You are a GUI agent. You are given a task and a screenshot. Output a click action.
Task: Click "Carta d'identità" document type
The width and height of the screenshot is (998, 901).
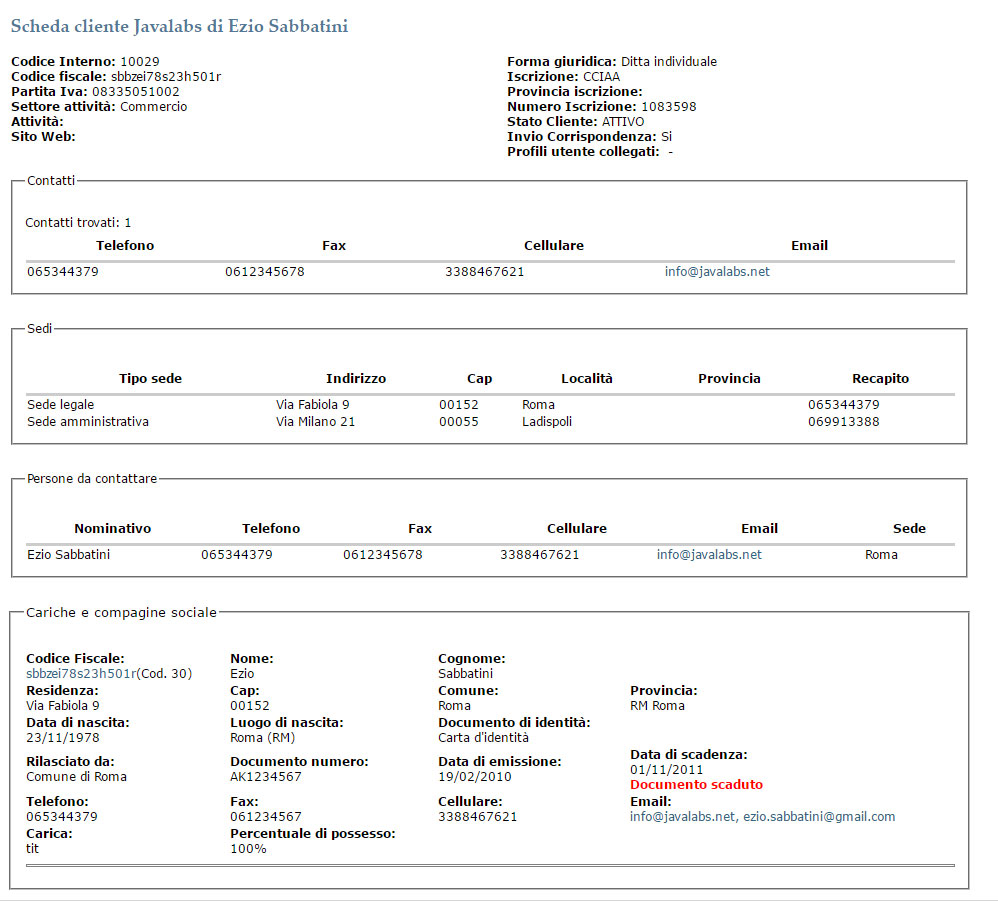483,738
